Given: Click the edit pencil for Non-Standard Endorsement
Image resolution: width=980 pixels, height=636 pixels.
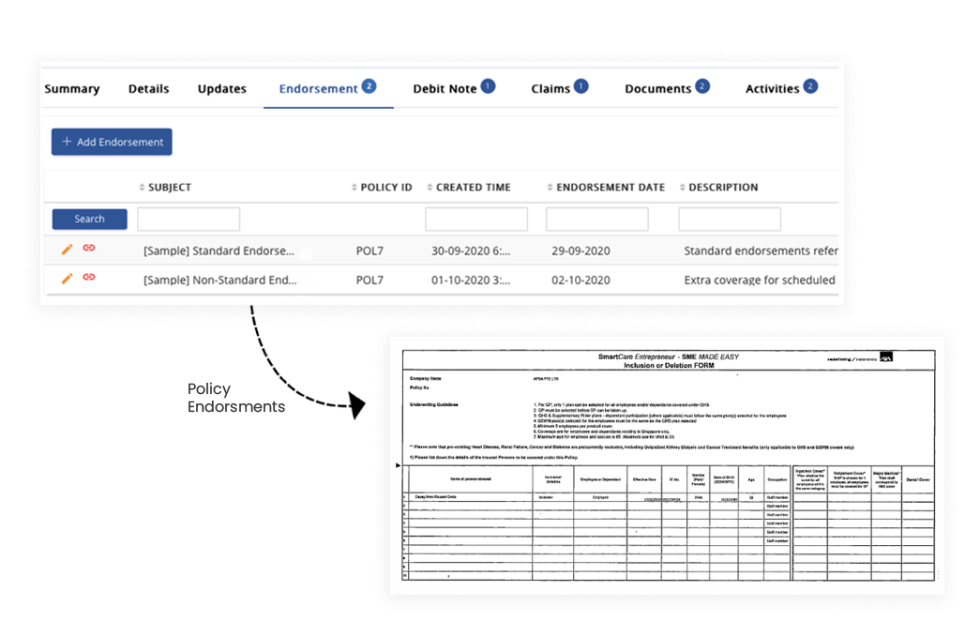Looking at the screenshot, I should (x=68, y=279).
